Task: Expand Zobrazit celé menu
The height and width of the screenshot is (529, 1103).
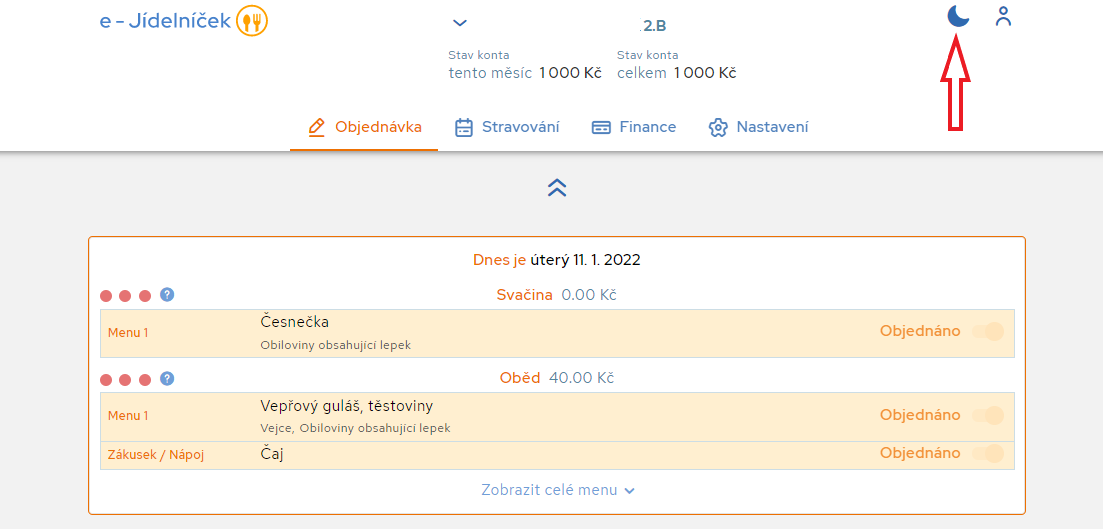Action: (558, 490)
